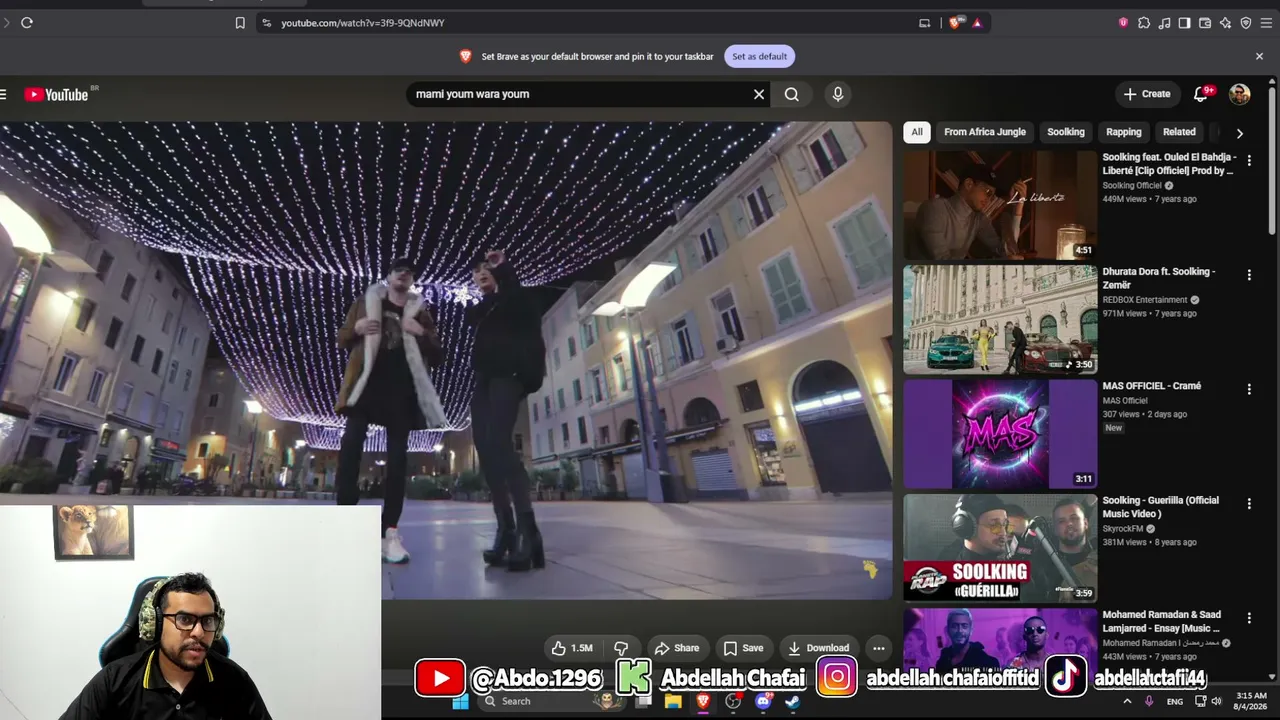Viewport: 1280px width, 720px height.
Task: Open options menu for MAS OFFICIEL Cramé
Action: [1249, 389]
